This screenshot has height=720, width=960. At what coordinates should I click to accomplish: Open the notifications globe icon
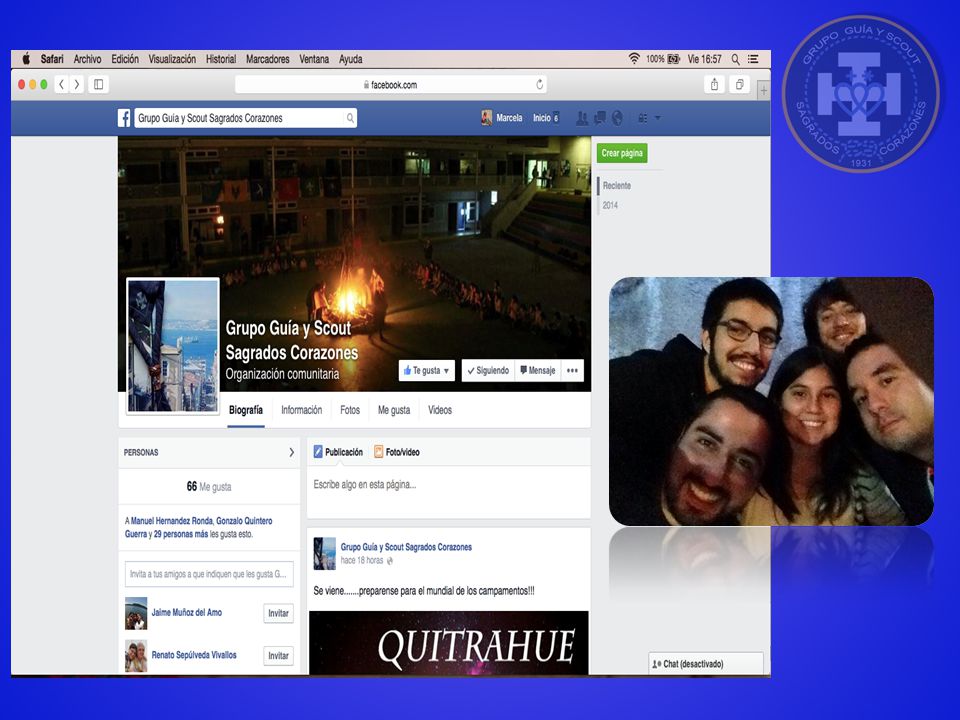point(617,118)
